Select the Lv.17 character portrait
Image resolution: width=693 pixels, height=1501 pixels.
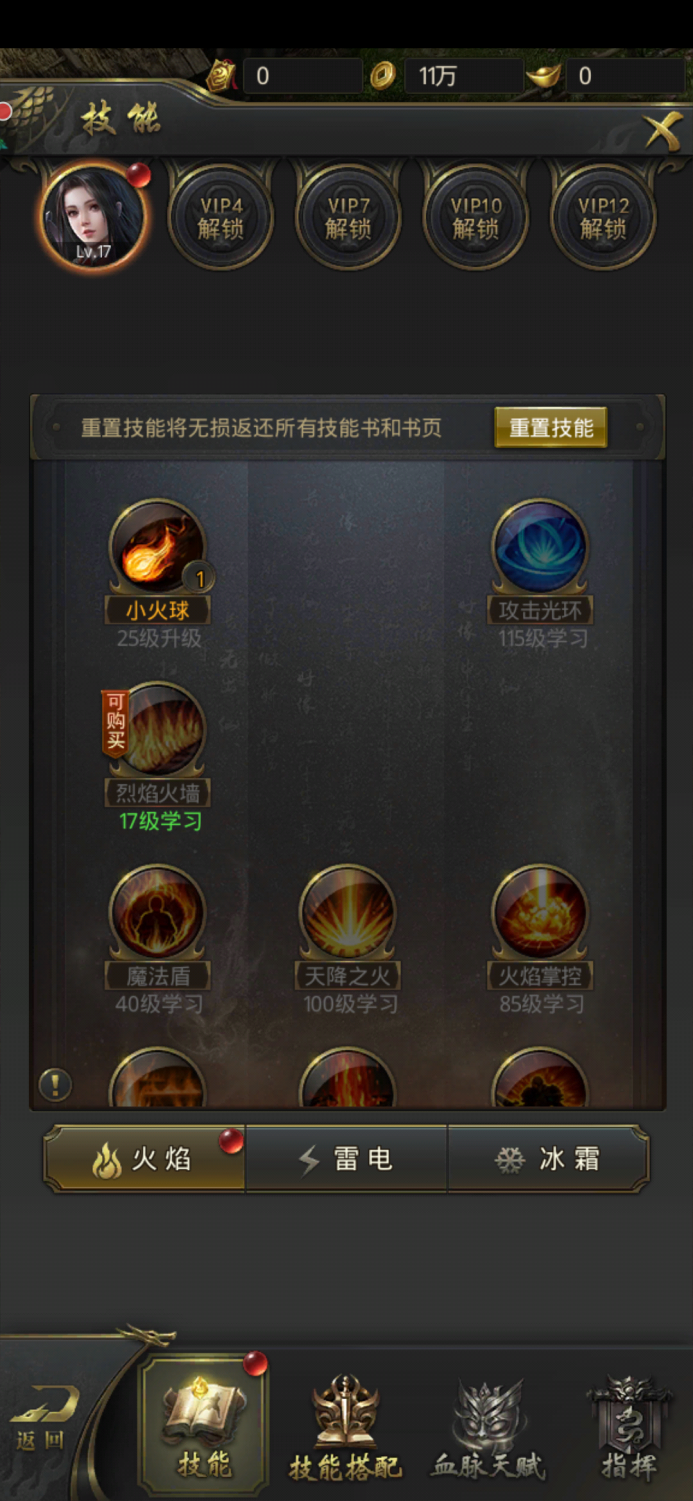93,216
